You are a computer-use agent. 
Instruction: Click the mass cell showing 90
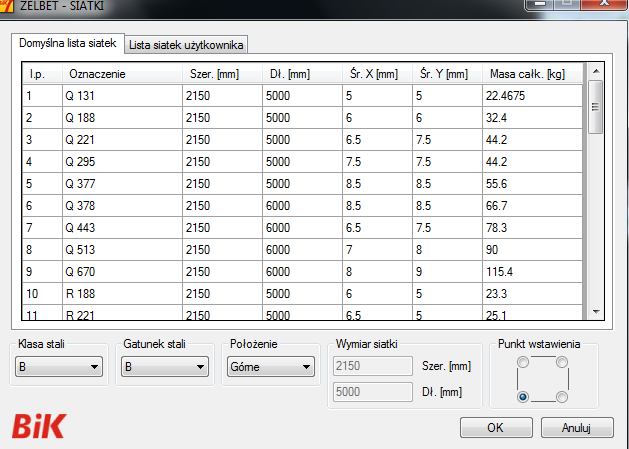coord(532,250)
